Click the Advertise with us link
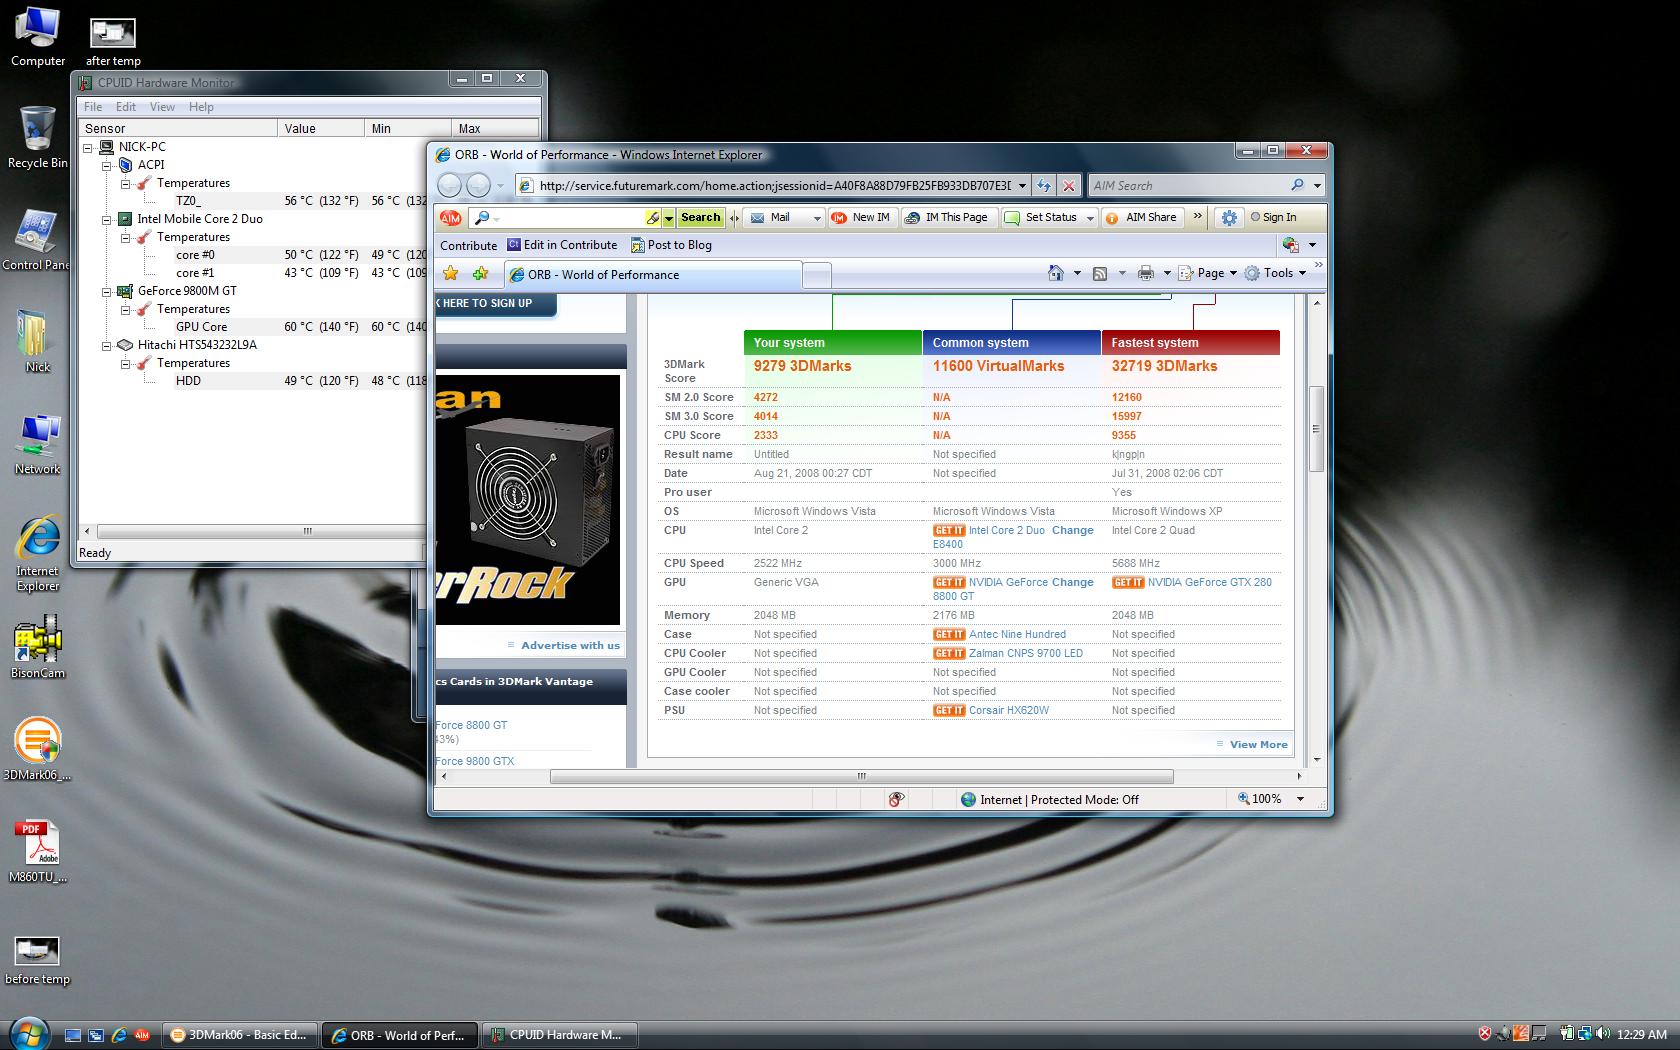The image size is (1680, 1050). tap(570, 646)
